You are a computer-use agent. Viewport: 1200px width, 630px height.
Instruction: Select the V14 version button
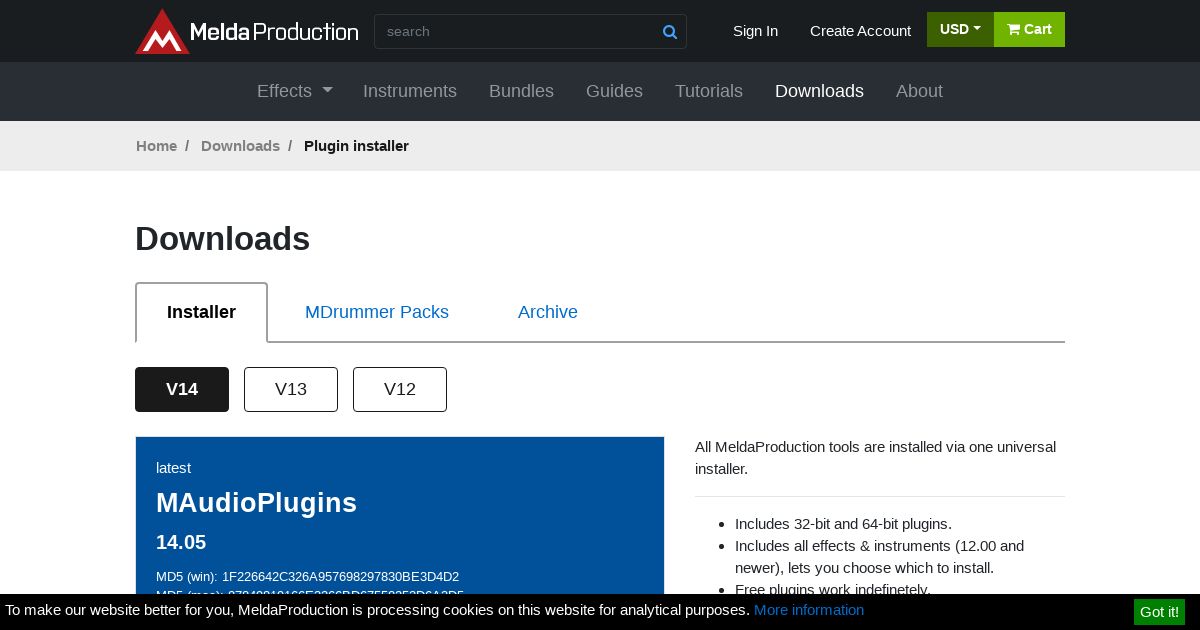(x=182, y=389)
